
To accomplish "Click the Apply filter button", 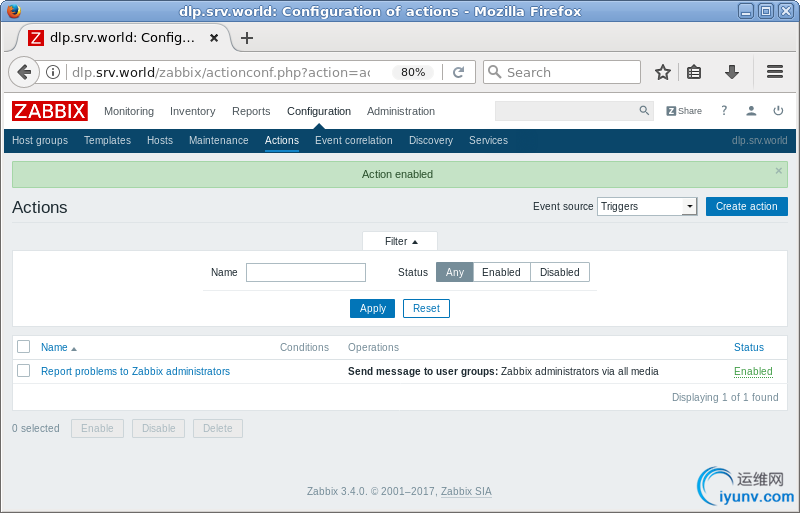I will tap(372, 308).
